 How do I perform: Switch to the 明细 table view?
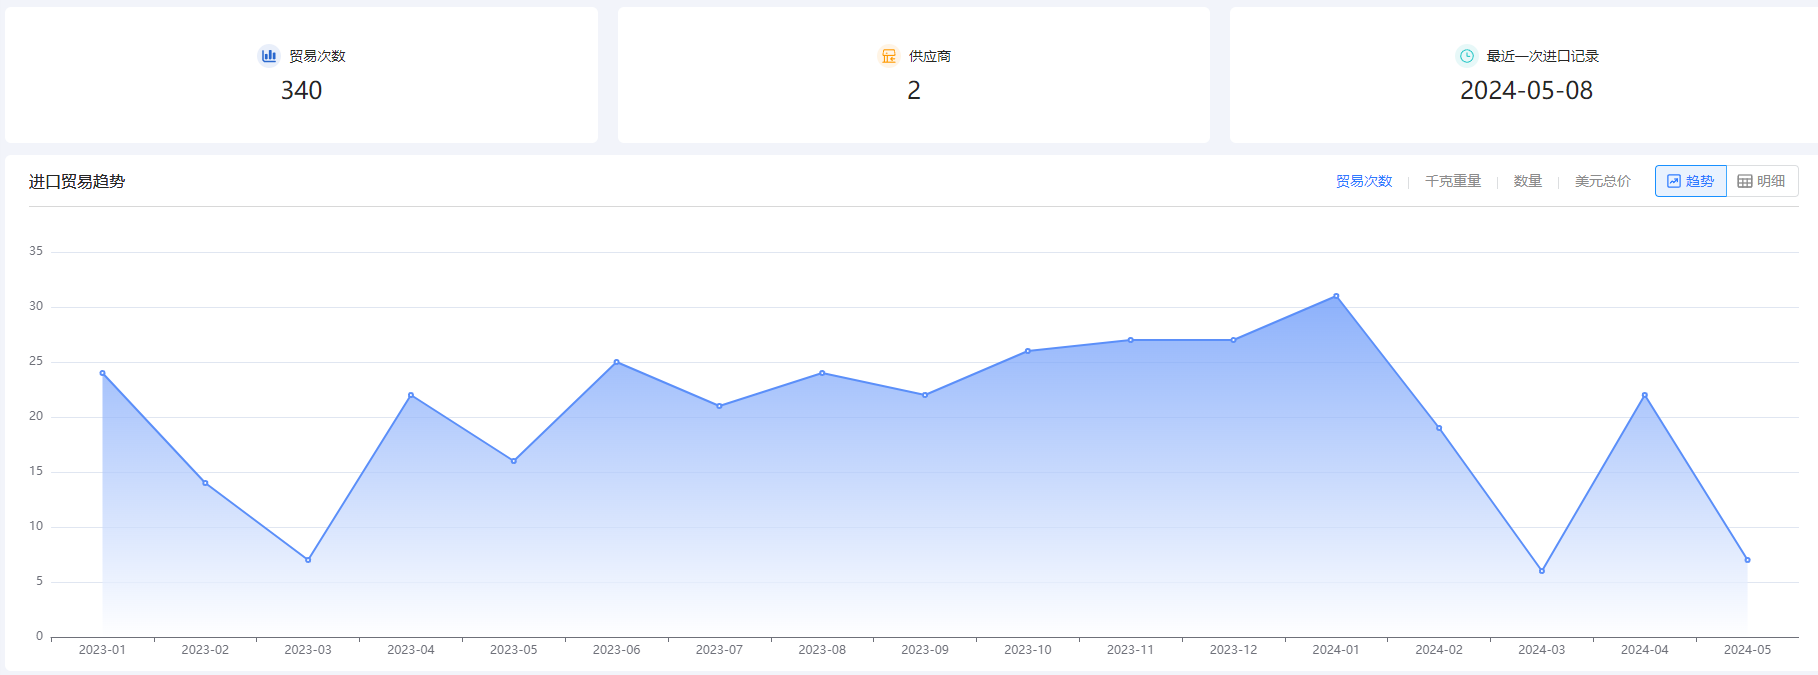tap(1762, 181)
